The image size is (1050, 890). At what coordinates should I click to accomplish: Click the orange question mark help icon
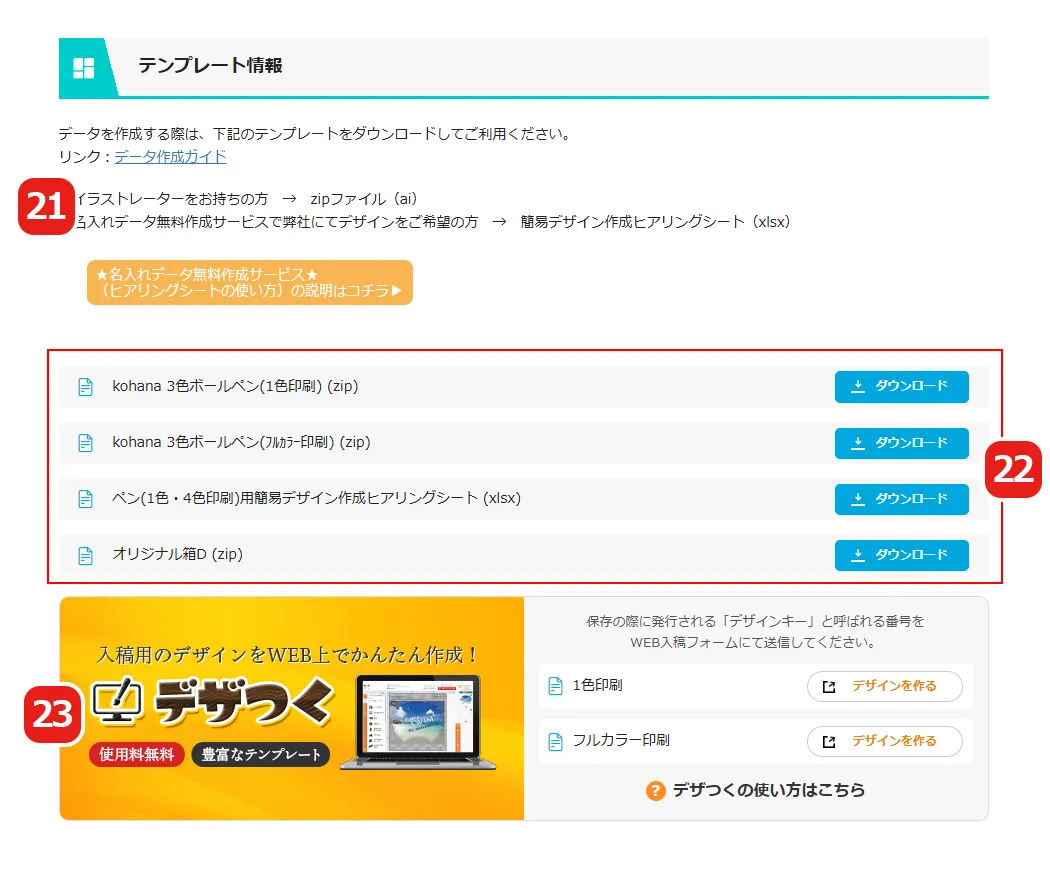click(654, 789)
